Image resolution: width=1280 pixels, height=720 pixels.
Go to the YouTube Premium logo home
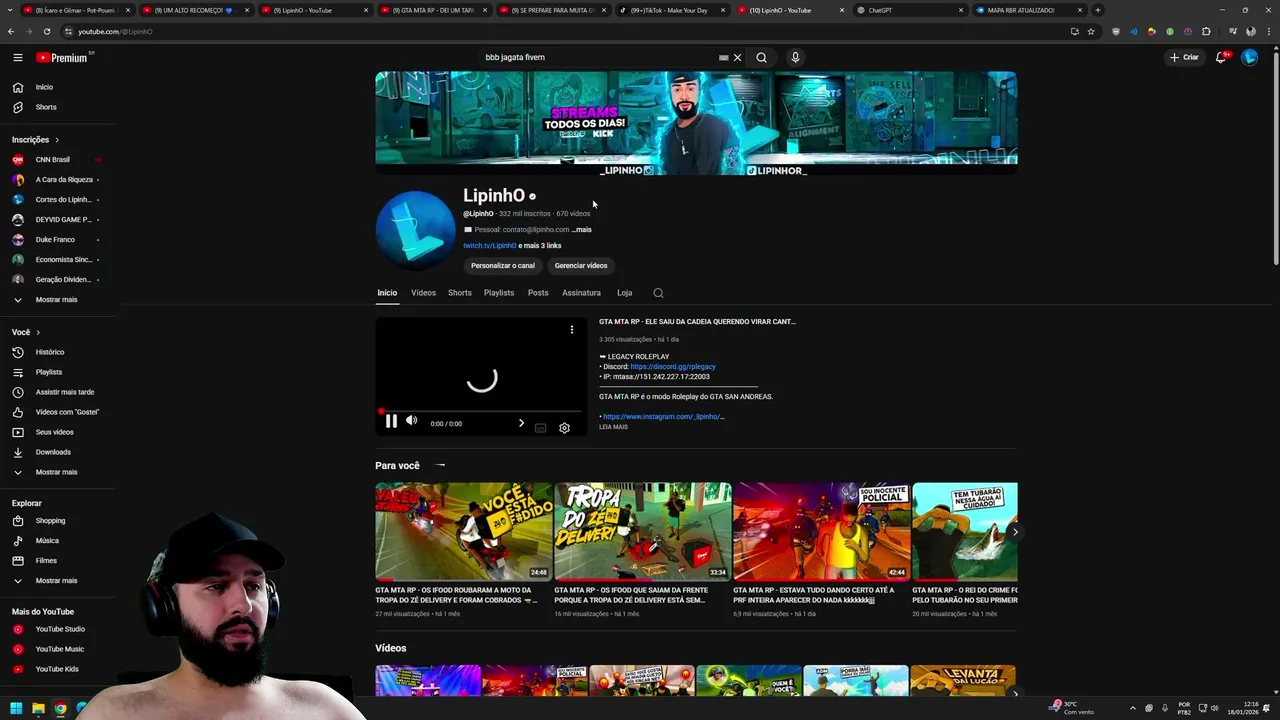click(62, 57)
